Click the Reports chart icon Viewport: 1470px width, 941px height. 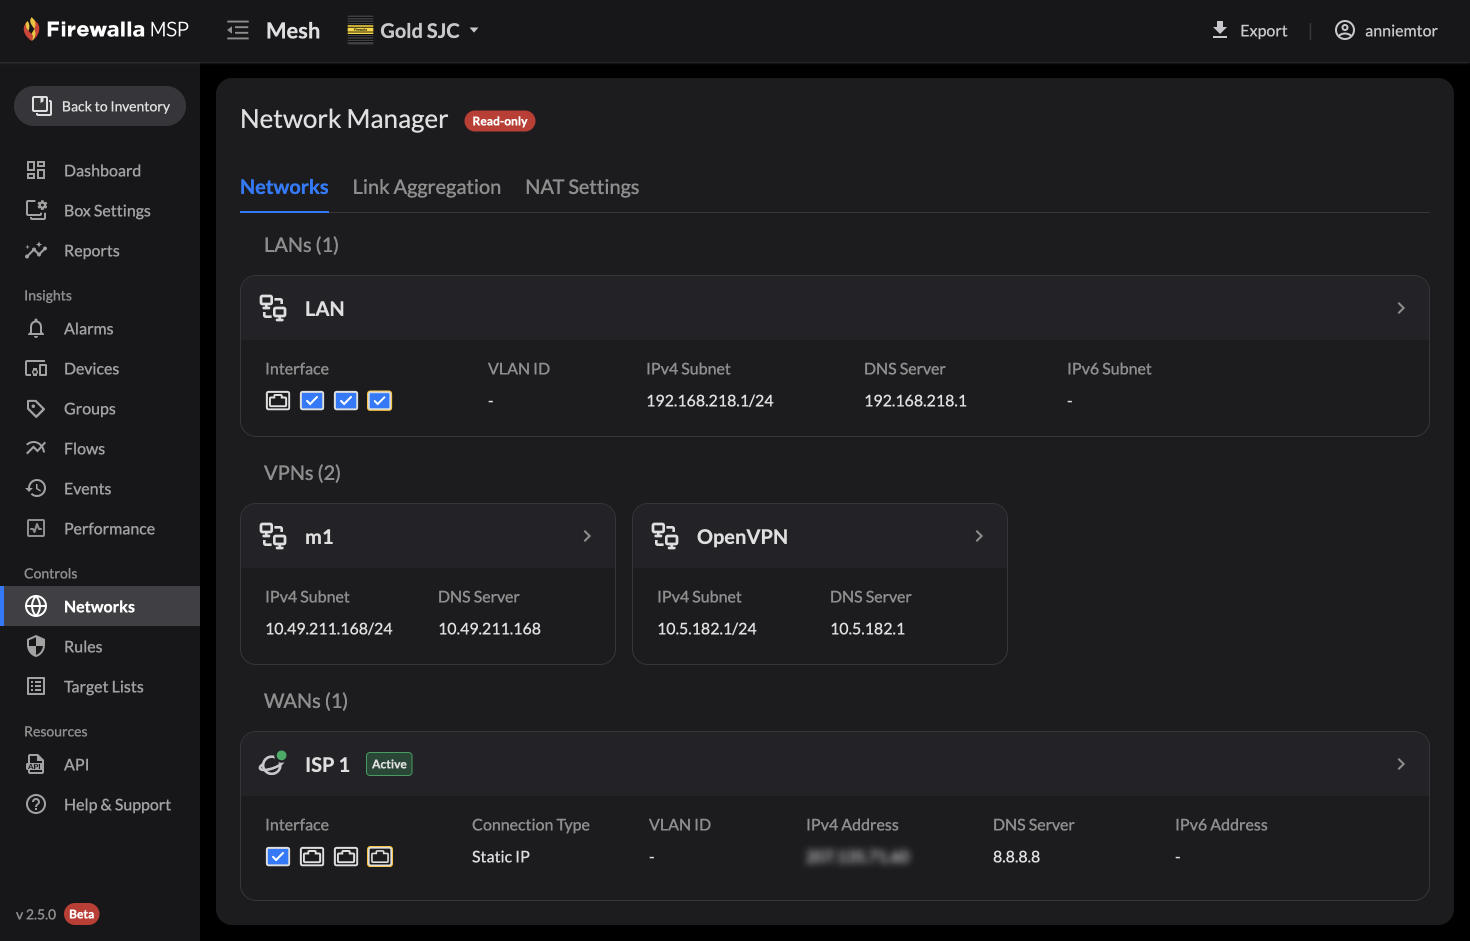click(36, 250)
